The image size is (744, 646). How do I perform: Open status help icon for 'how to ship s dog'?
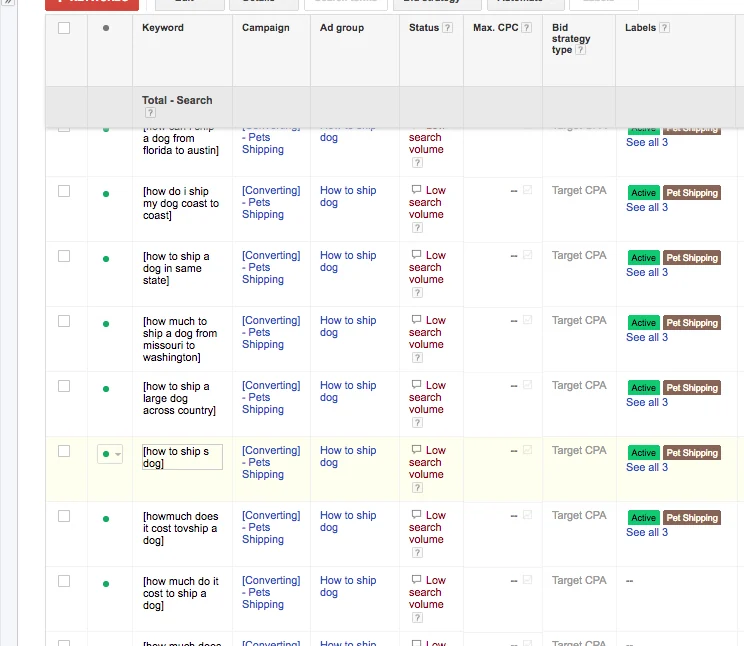pos(417,488)
